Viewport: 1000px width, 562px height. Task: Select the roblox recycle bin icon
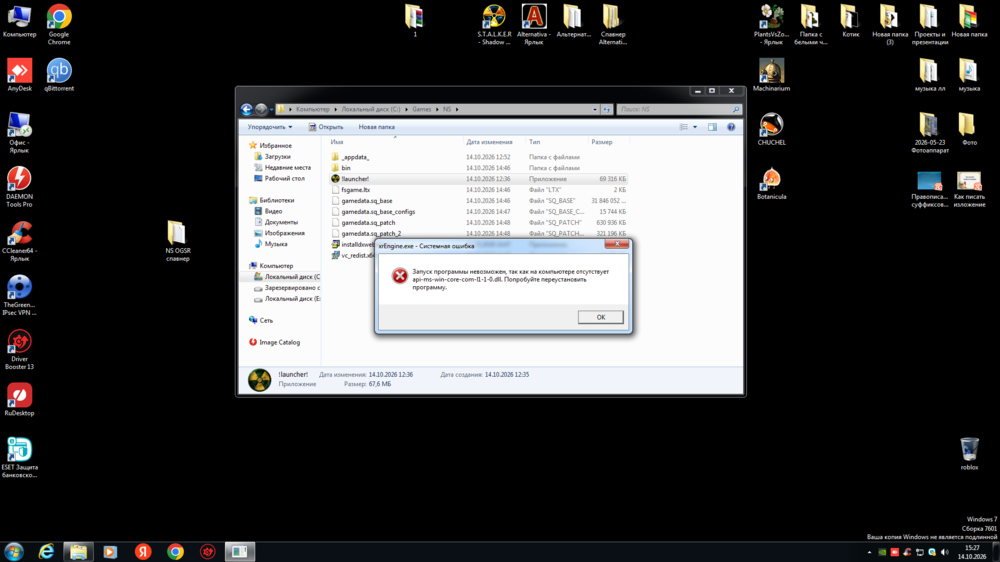969,454
